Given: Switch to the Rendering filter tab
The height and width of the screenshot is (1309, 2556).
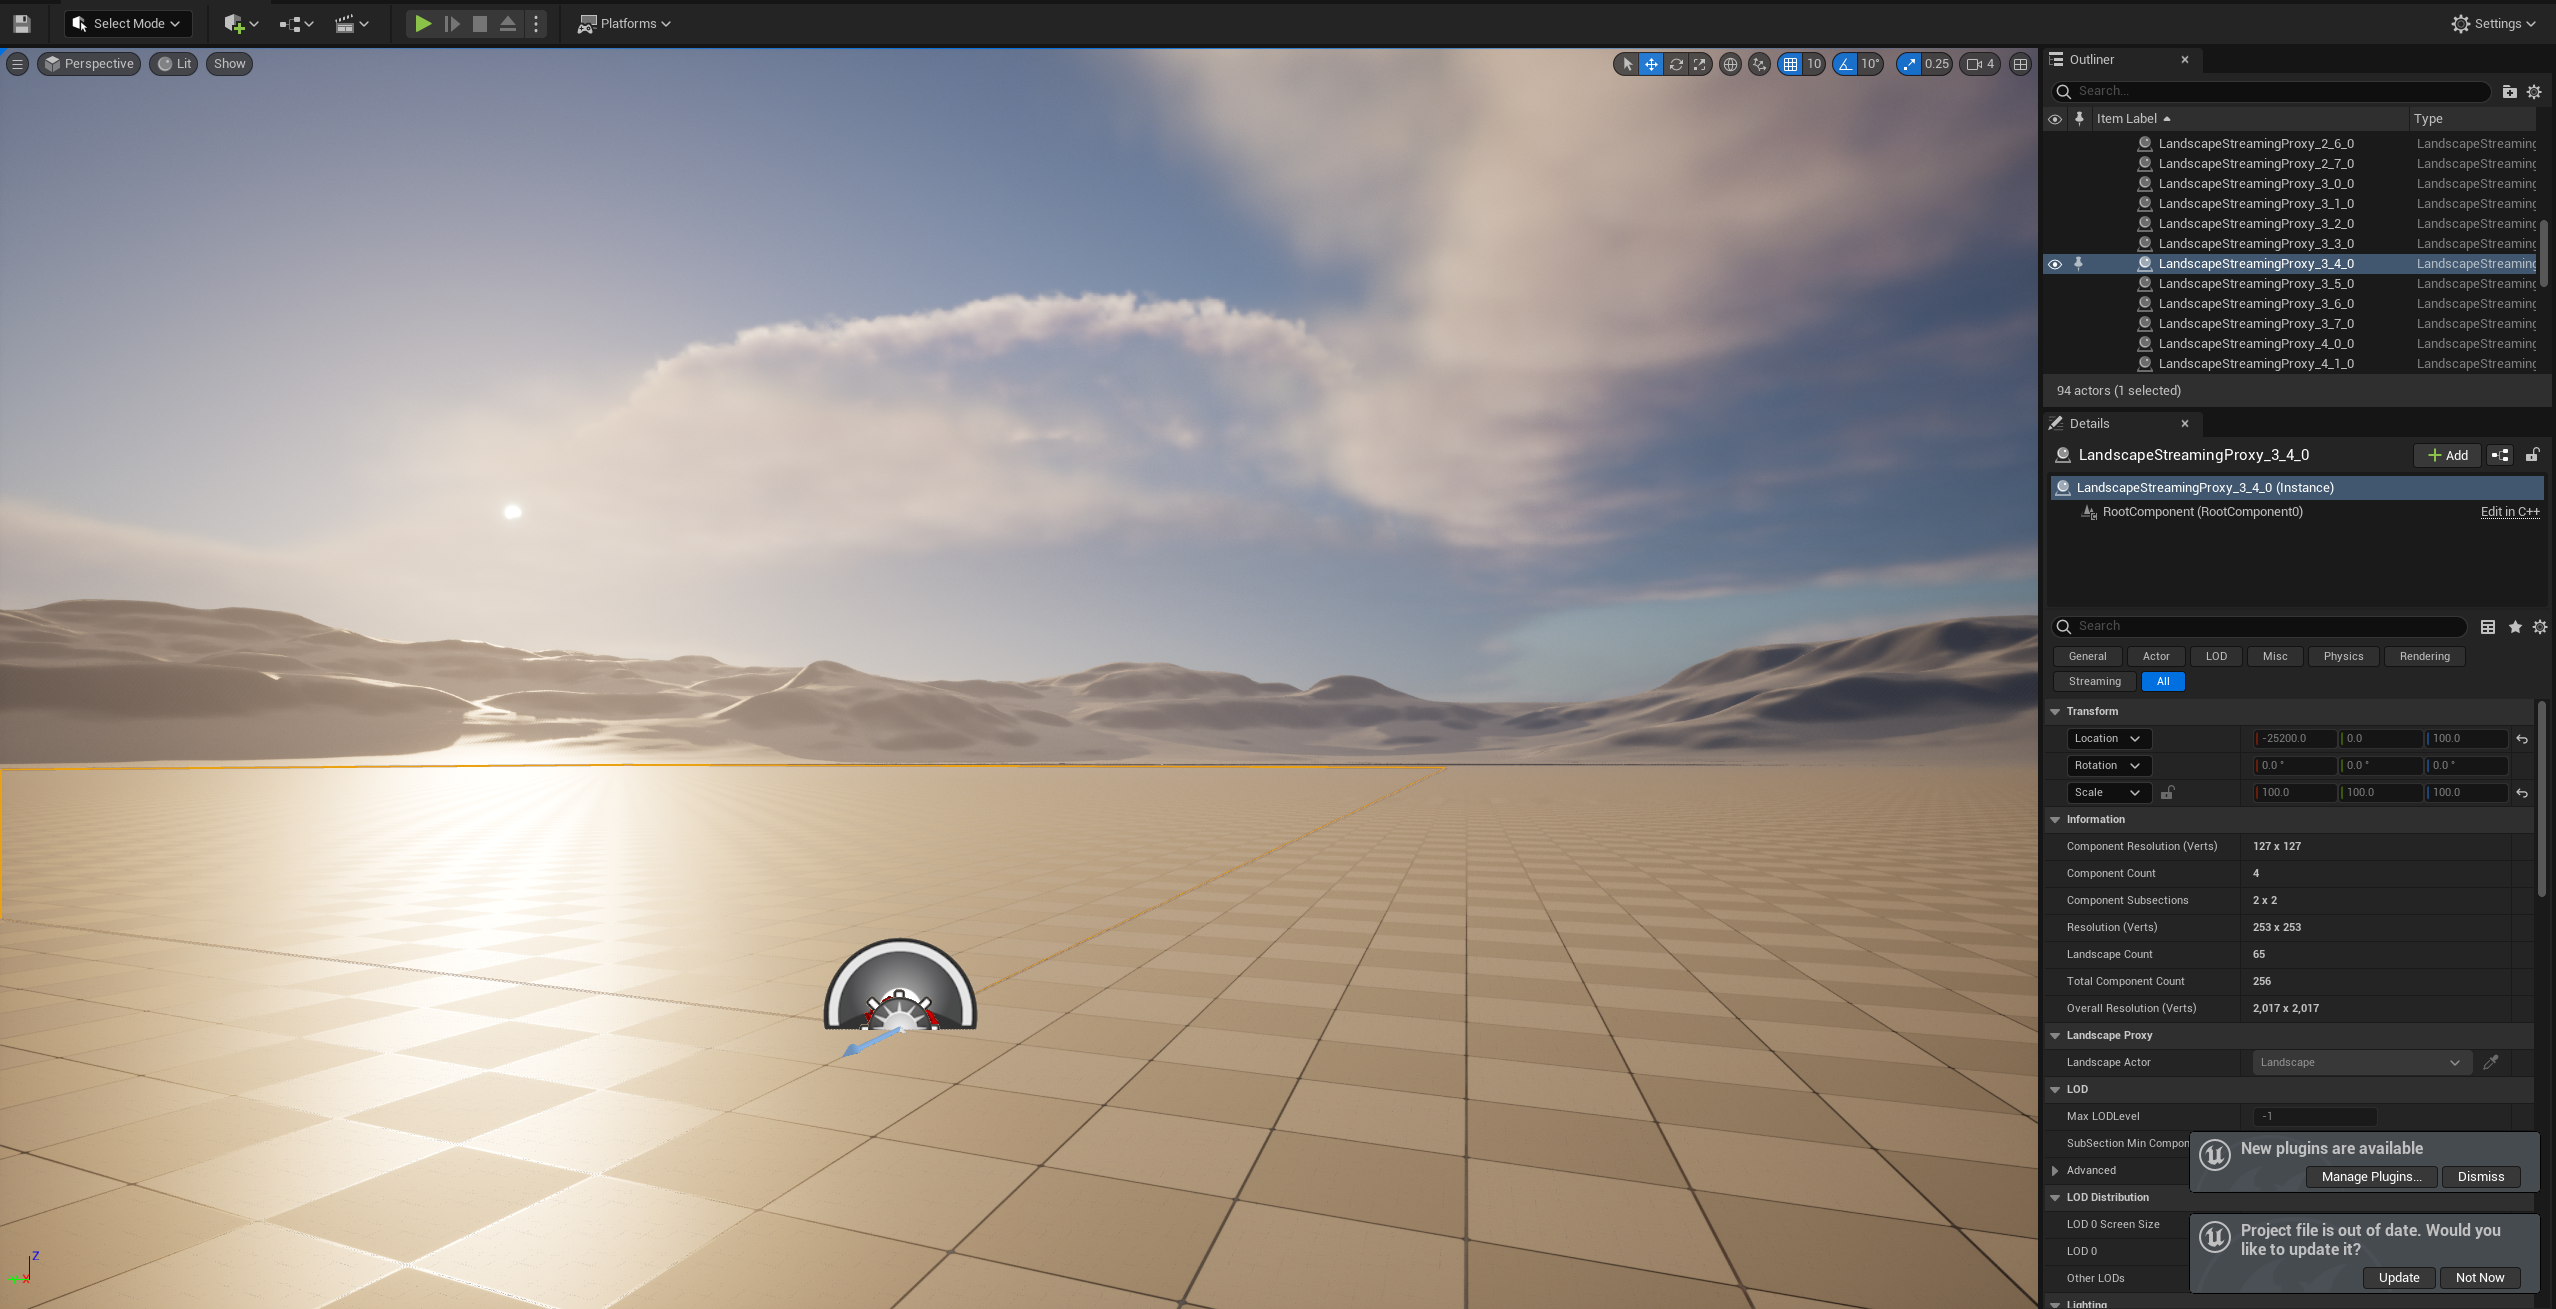Looking at the screenshot, I should (x=2424, y=656).
